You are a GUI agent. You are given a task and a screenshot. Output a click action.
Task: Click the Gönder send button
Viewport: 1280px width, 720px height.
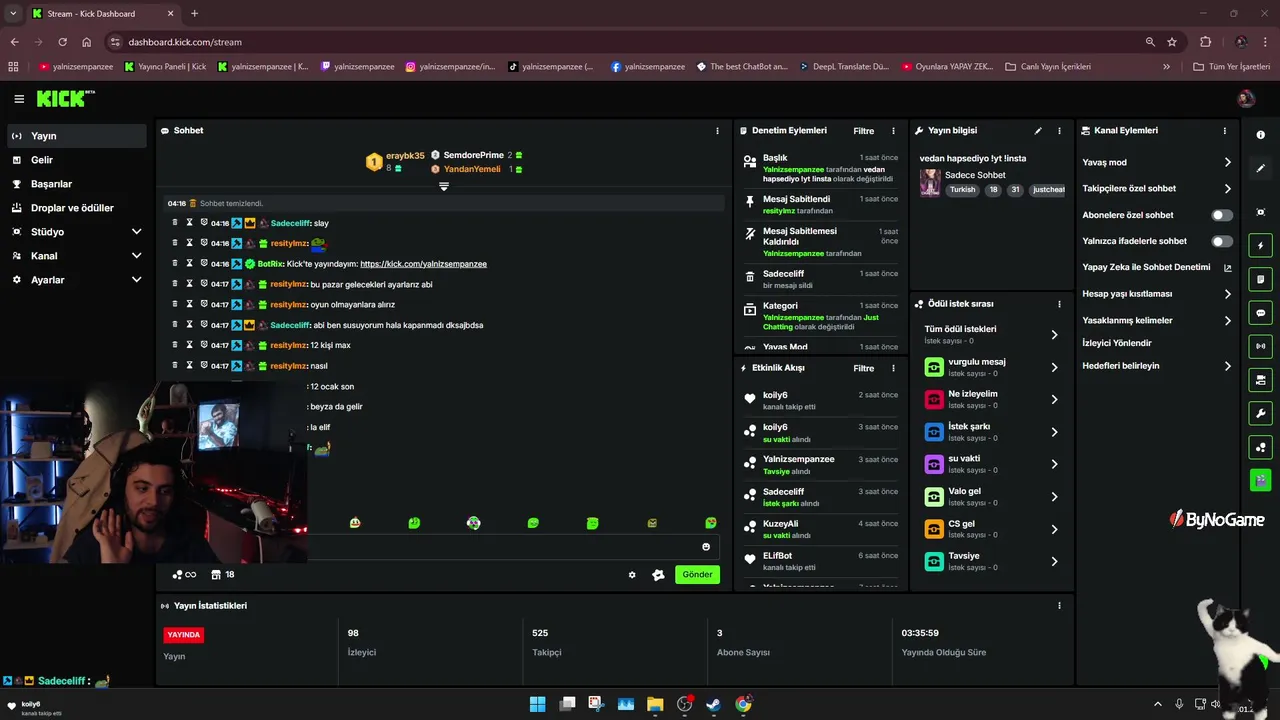pos(697,575)
